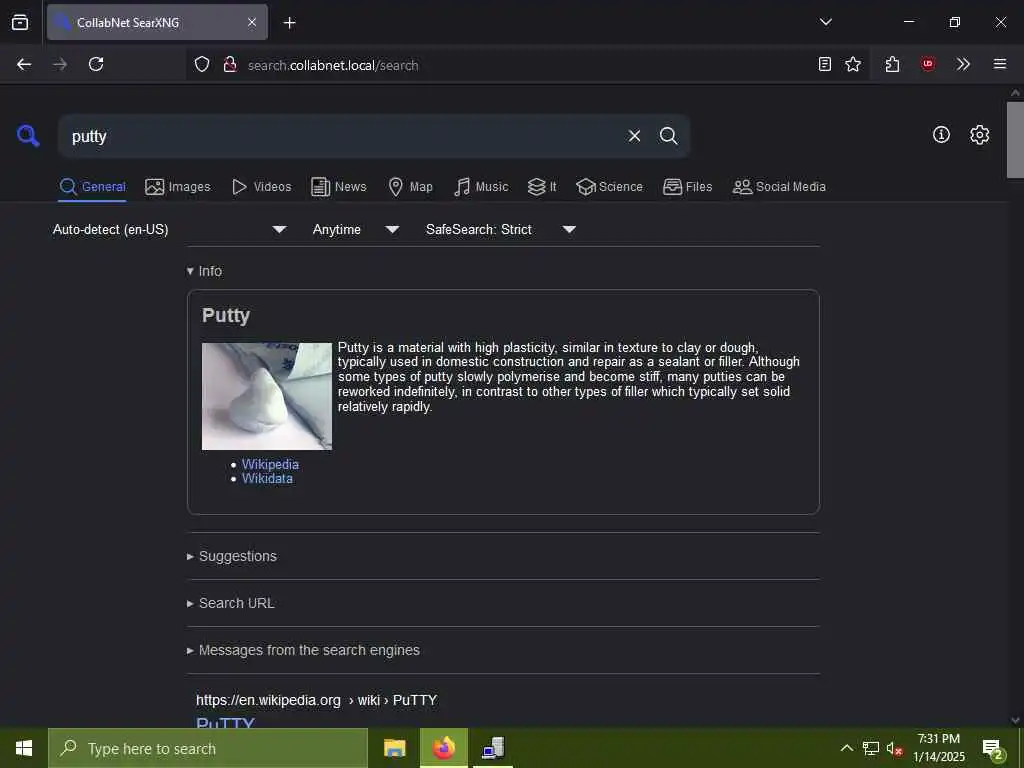Switch to News search tab
The image size is (1024, 768).
tap(339, 187)
